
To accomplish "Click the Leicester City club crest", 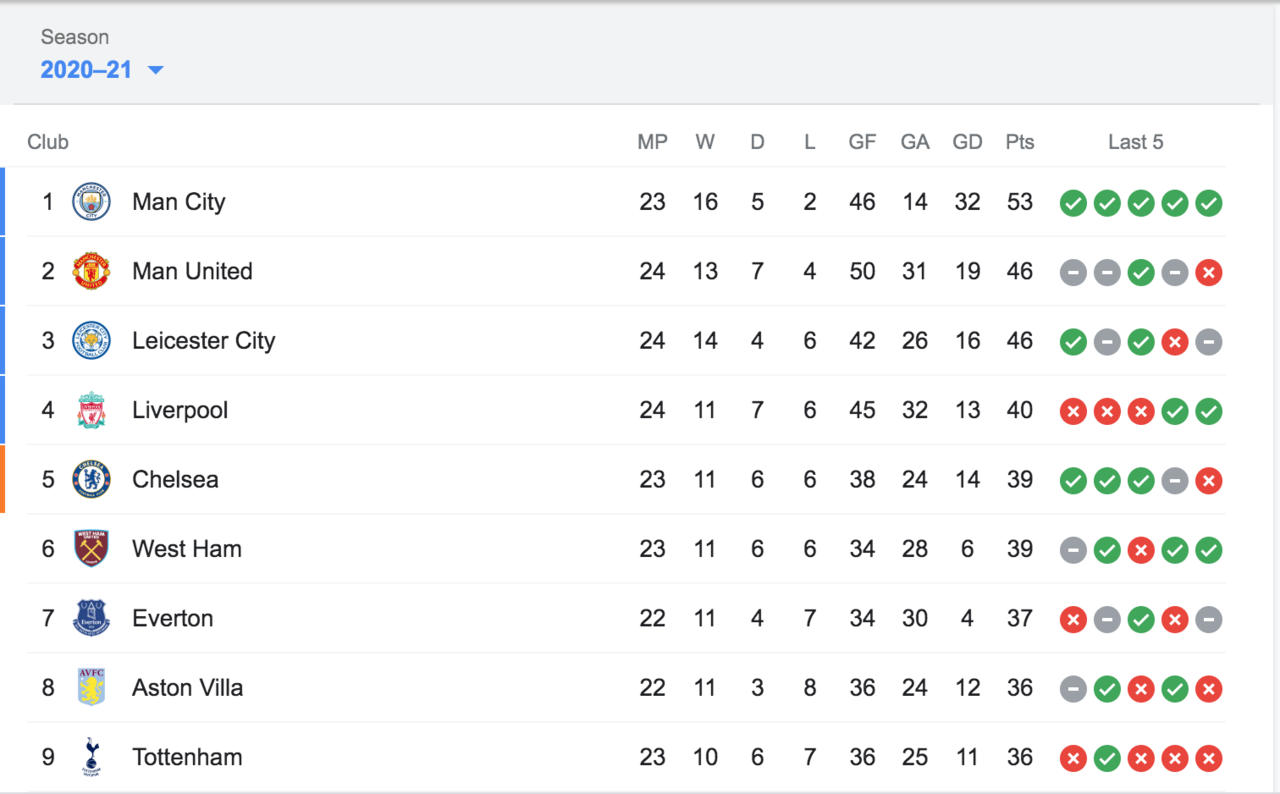I will click(91, 341).
